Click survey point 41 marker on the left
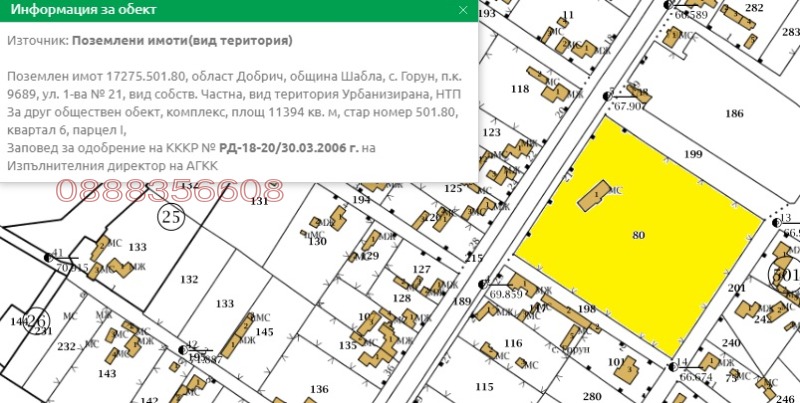This screenshot has width=800, height=403. pyautogui.click(x=48, y=257)
